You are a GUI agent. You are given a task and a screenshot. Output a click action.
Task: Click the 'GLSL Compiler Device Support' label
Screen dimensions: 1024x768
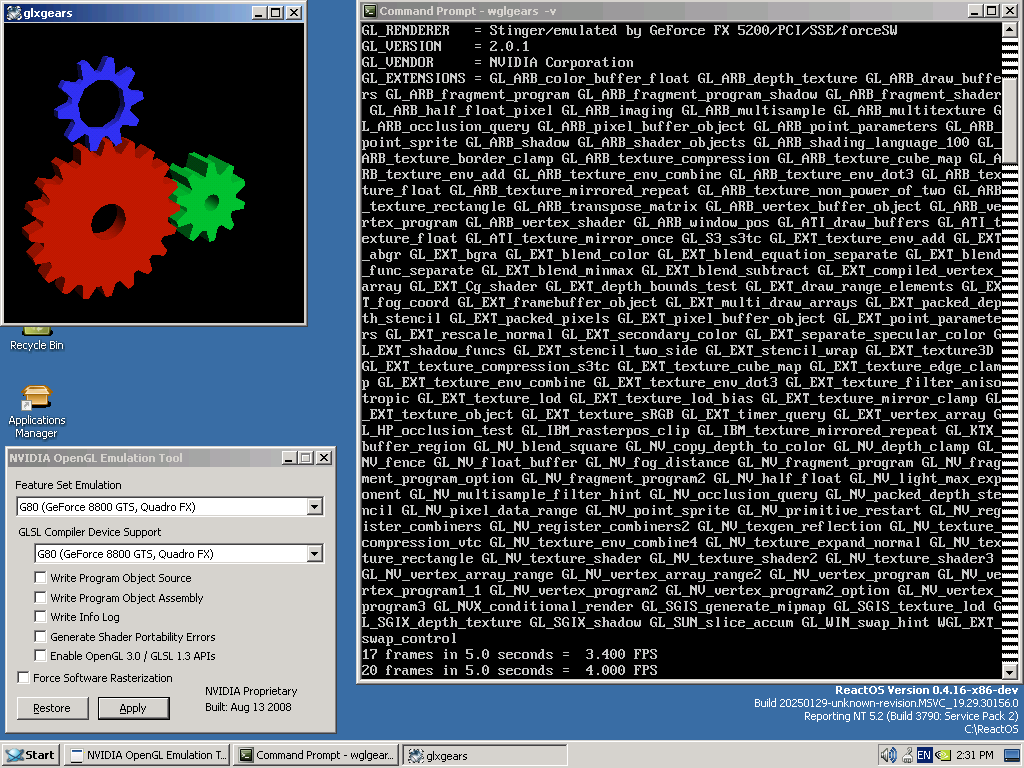tap(89, 532)
